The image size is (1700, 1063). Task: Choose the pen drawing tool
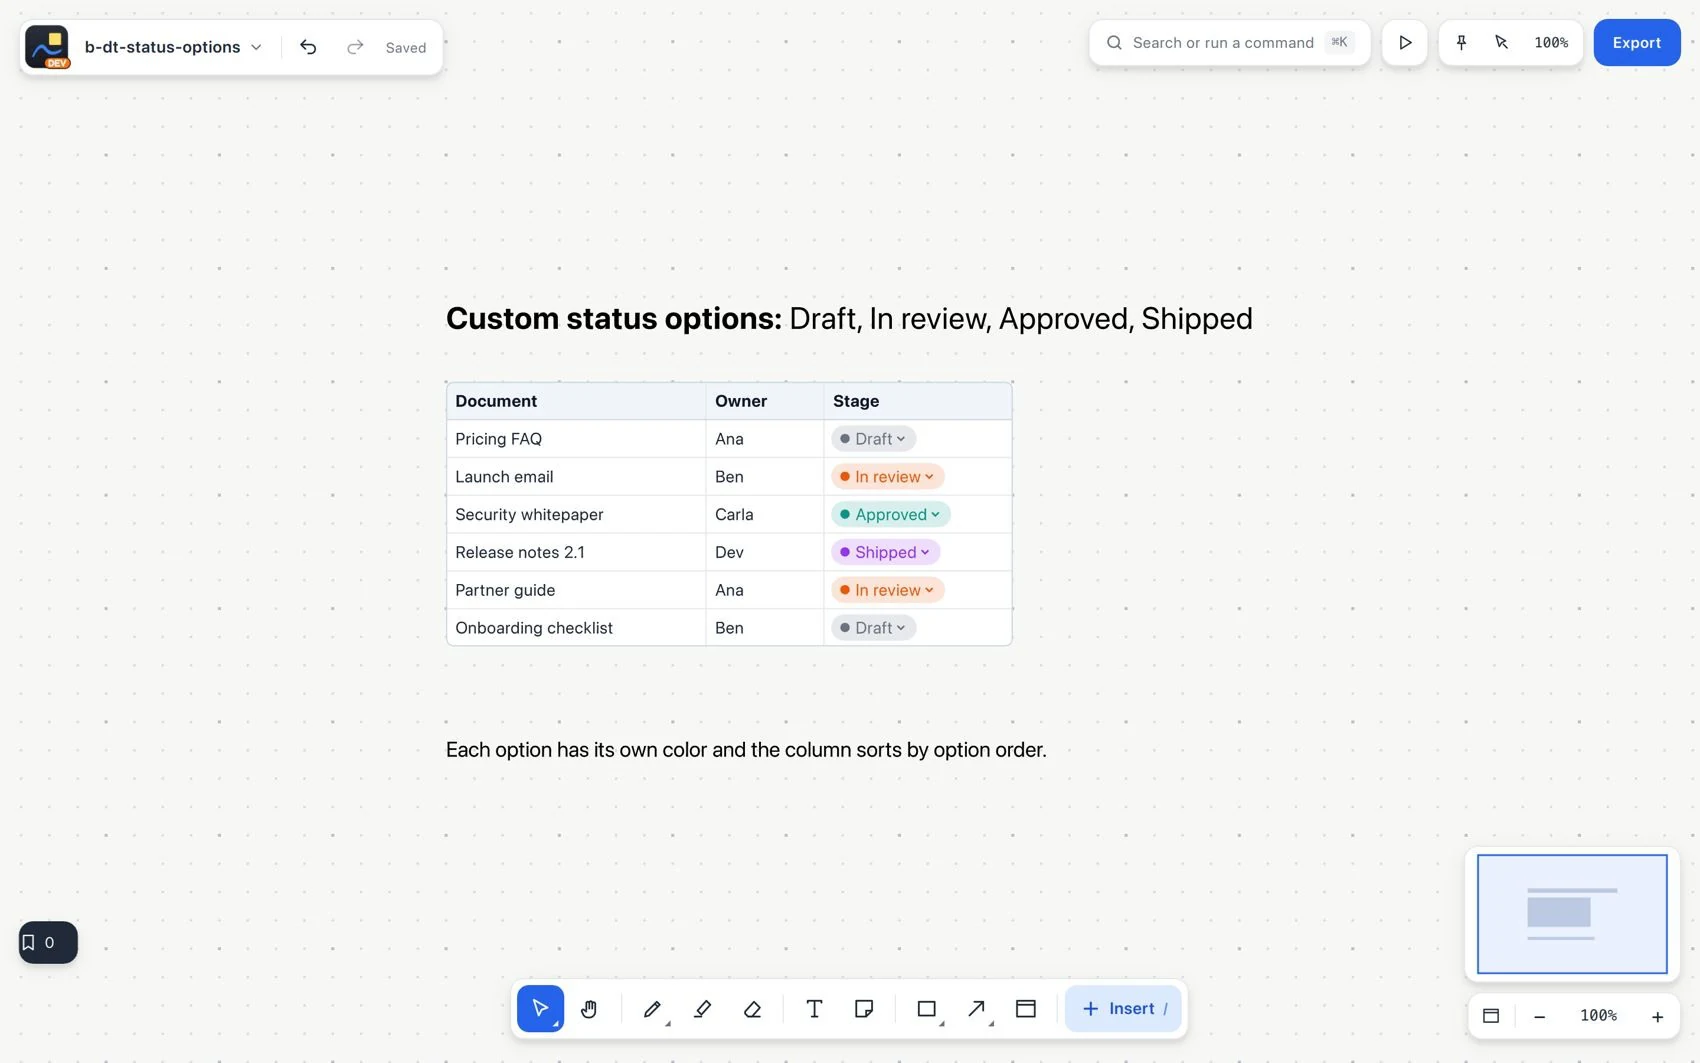pyautogui.click(x=653, y=1008)
